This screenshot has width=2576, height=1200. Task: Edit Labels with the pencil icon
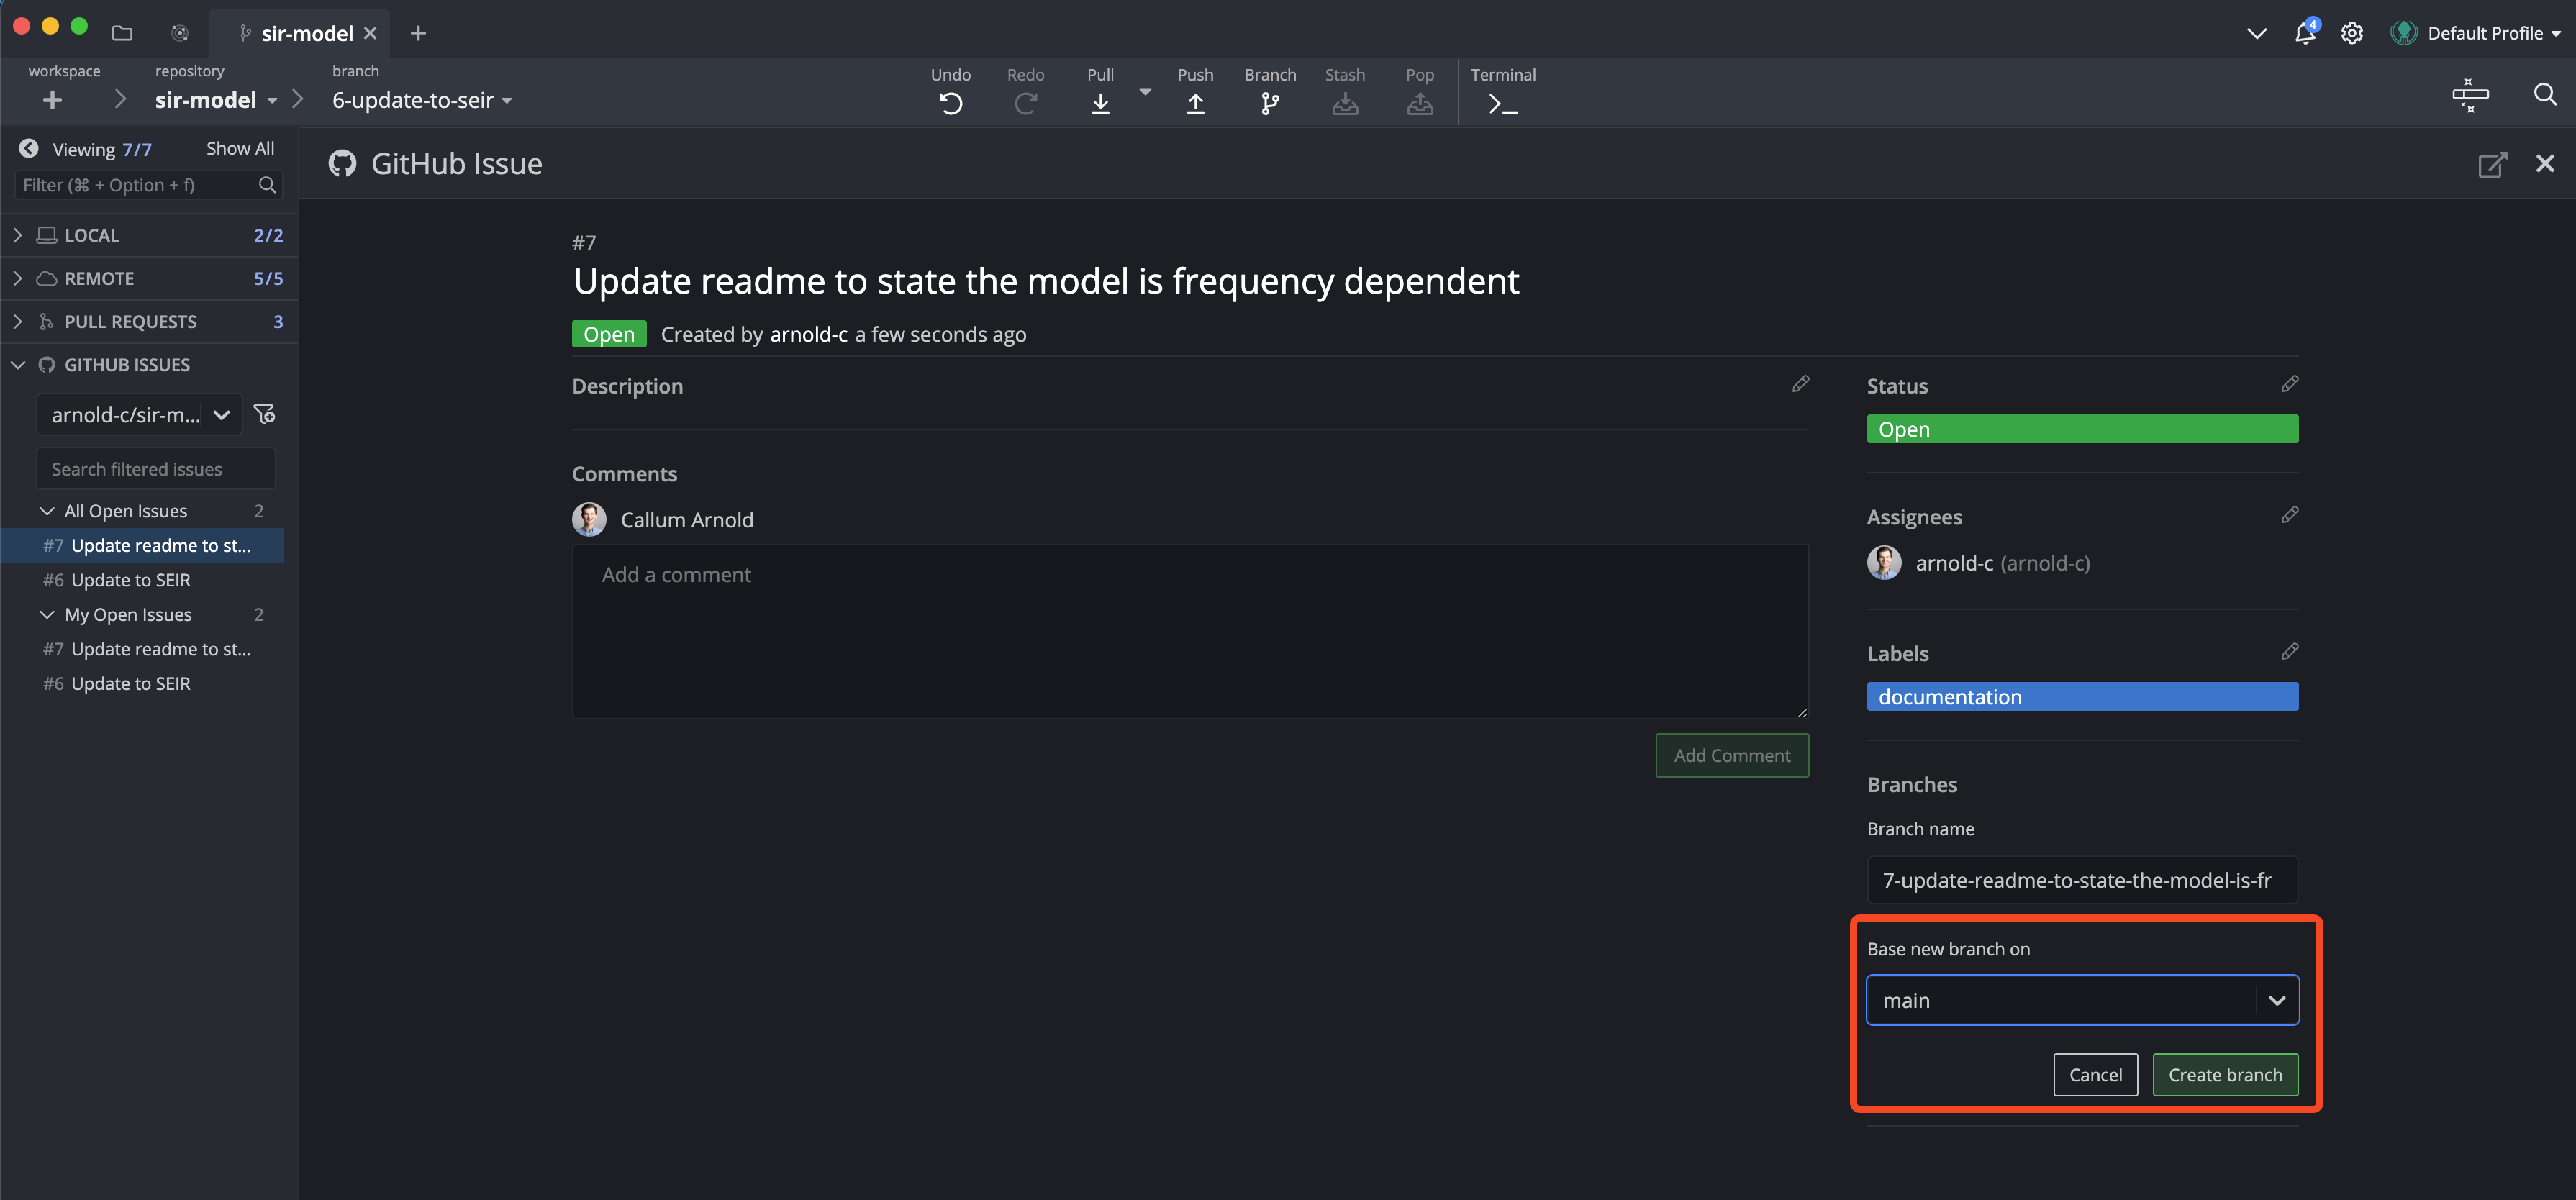point(2289,652)
